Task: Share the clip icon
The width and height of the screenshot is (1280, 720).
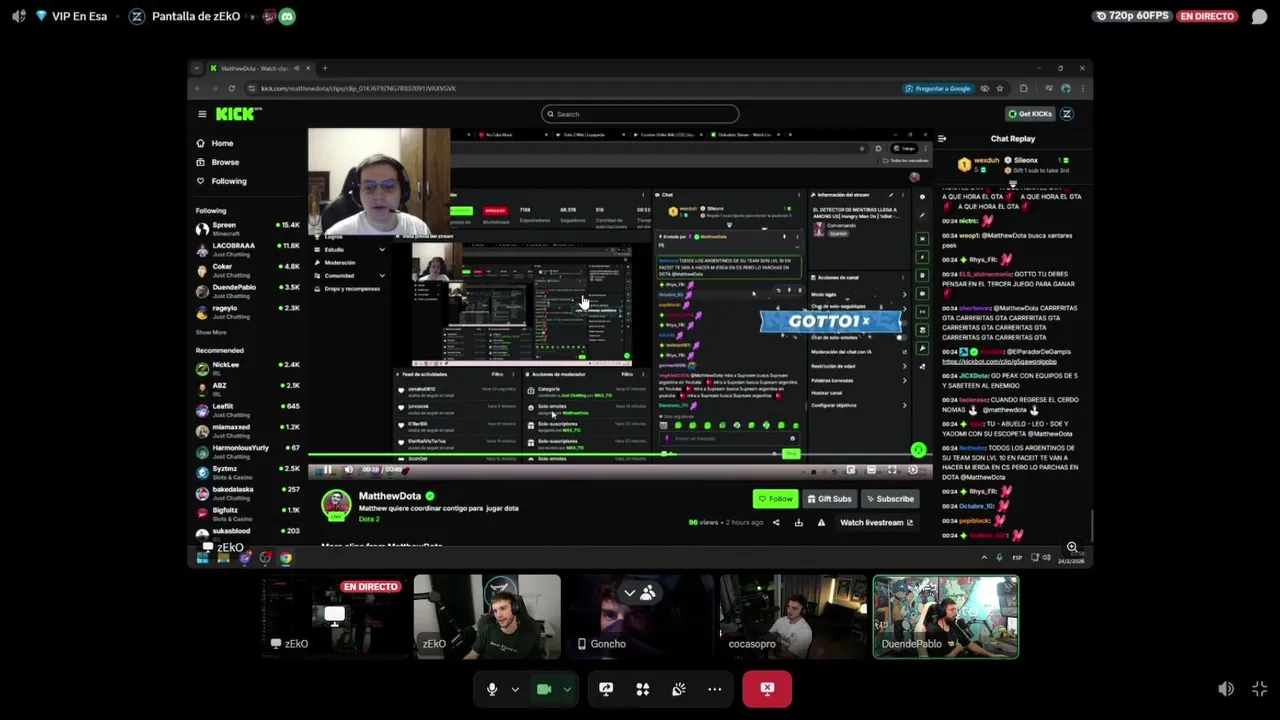Action: point(776,522)
